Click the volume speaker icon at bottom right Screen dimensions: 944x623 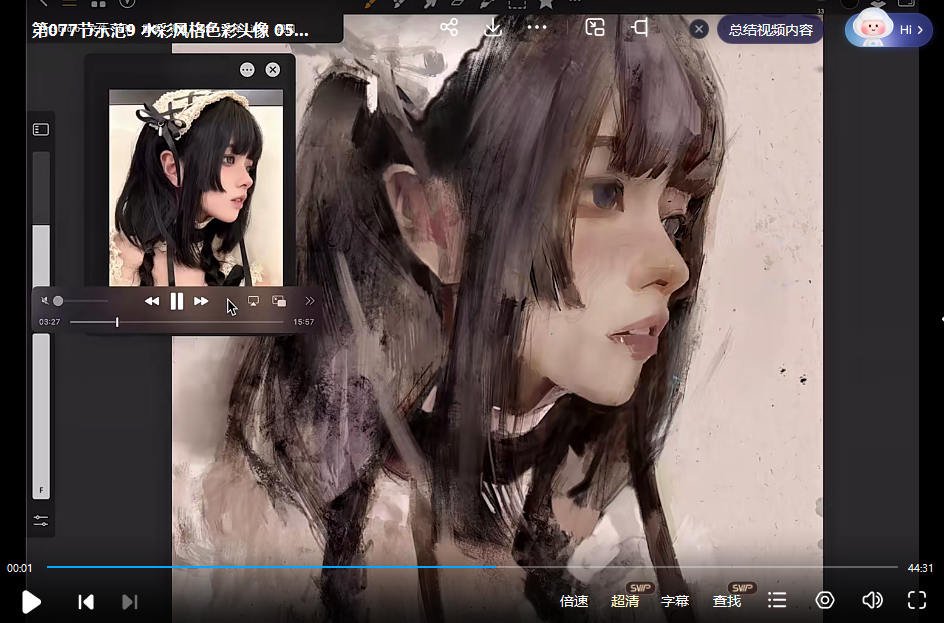click(x=871, y=600)
